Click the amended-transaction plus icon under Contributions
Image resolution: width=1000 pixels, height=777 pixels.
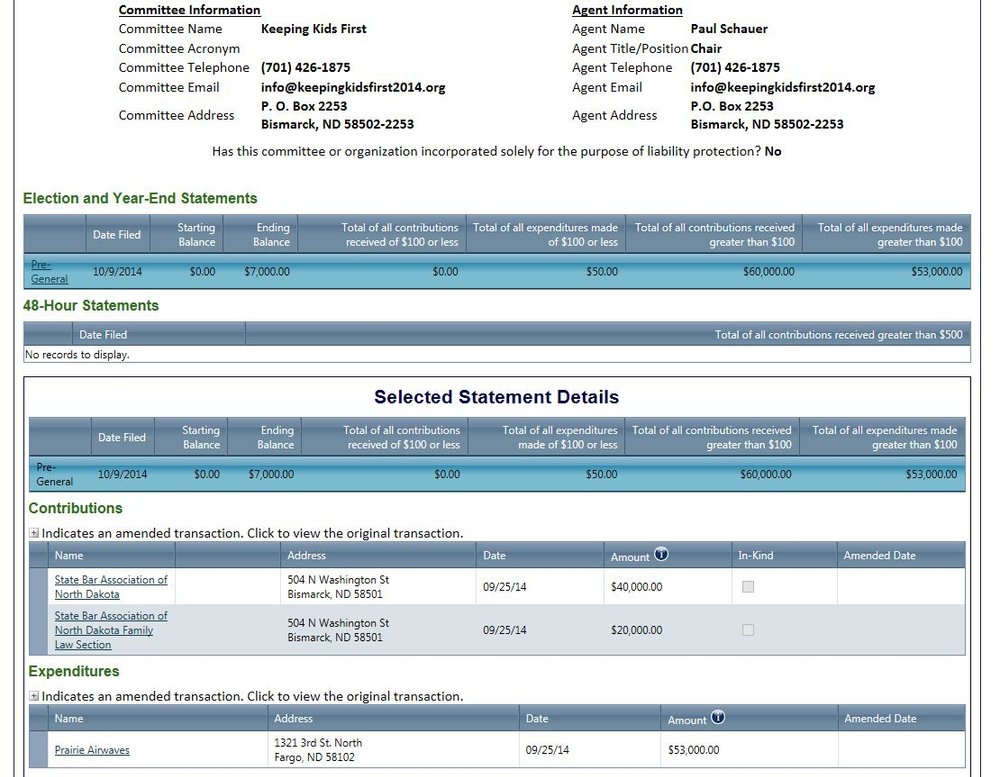(34, 533)
